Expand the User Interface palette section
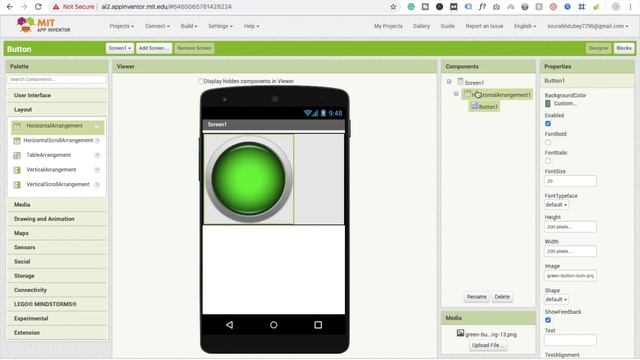The height and width of the screenshot is (360, 640). [x=57, y=95]
